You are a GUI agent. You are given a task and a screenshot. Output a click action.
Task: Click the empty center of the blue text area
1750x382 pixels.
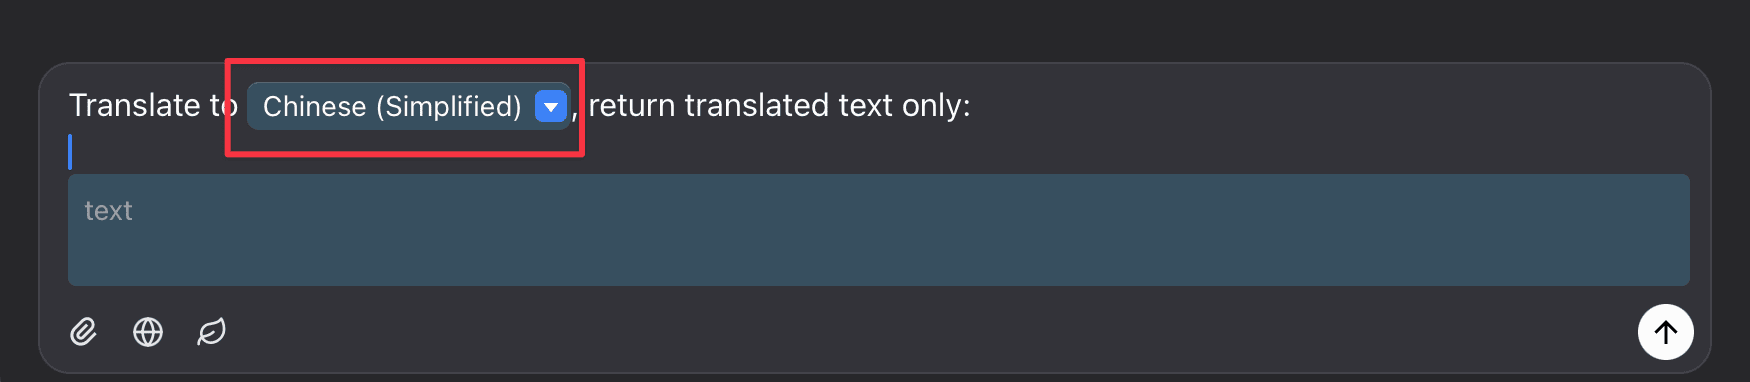878,240
